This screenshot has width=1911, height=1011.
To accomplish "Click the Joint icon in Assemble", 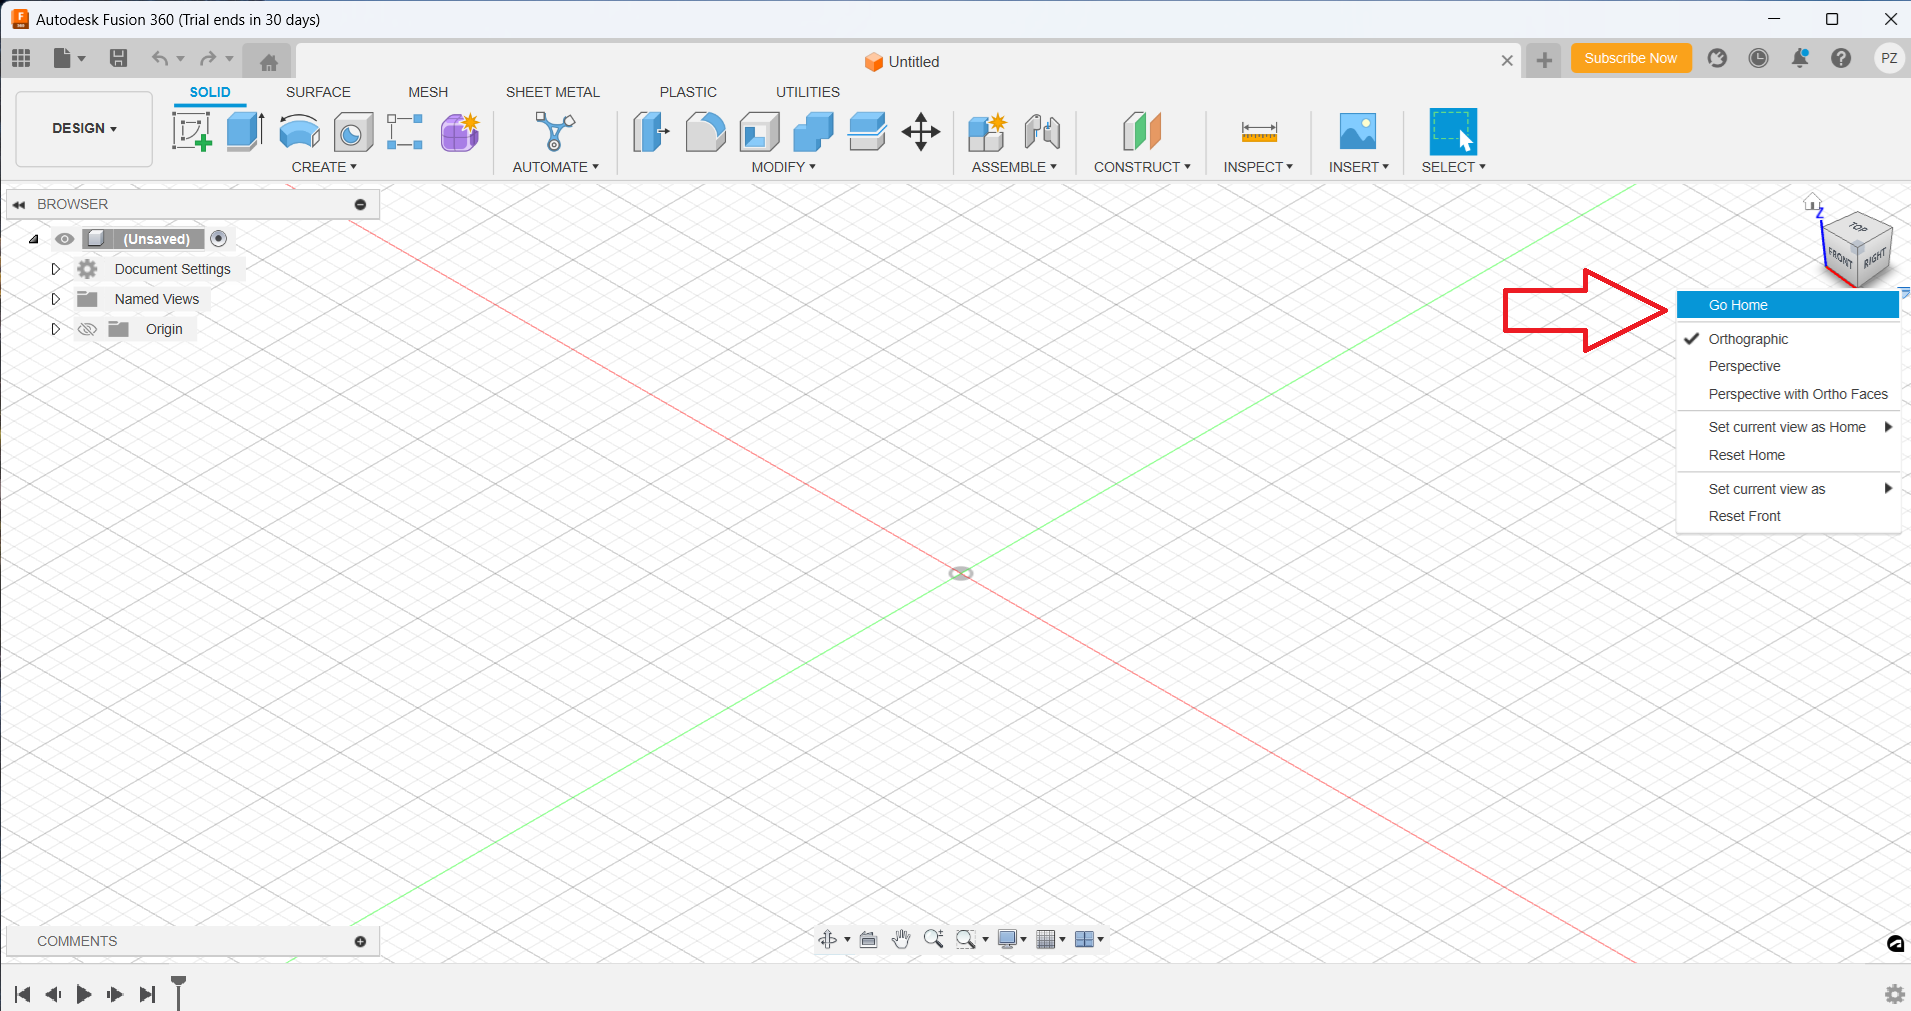I will tap(1042, 132).
